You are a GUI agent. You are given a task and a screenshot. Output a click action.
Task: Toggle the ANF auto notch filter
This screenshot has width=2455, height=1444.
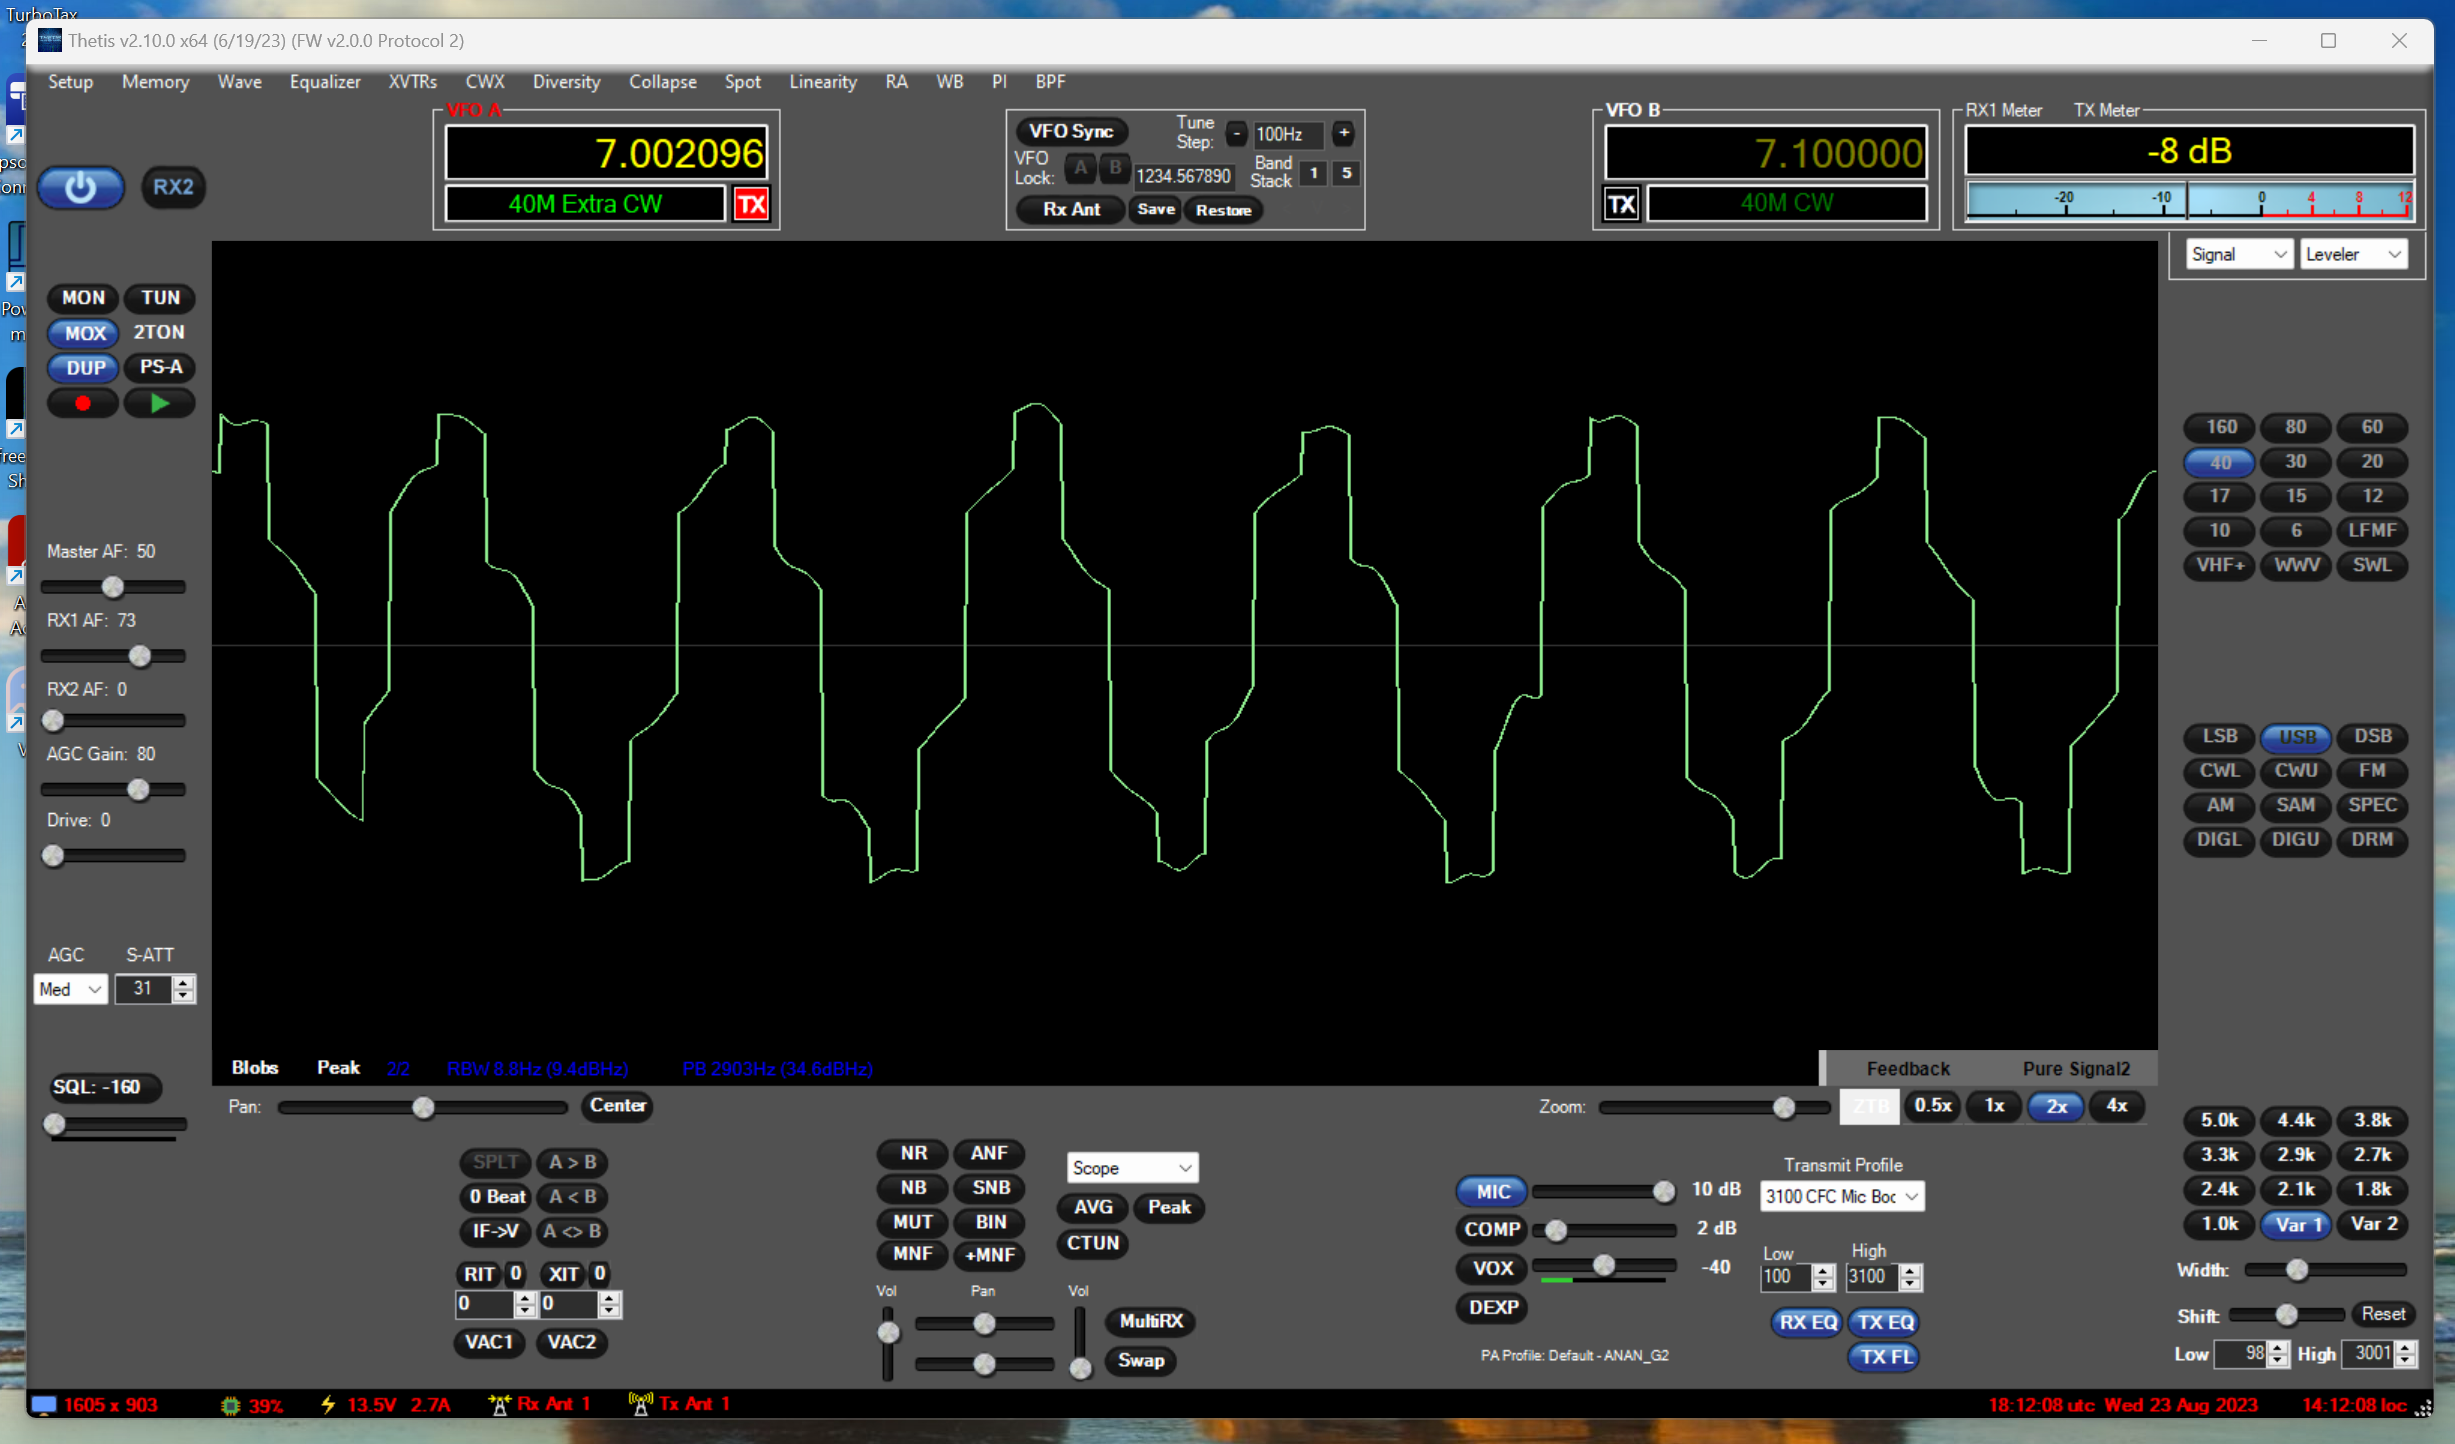click(x=989, y=1153)
